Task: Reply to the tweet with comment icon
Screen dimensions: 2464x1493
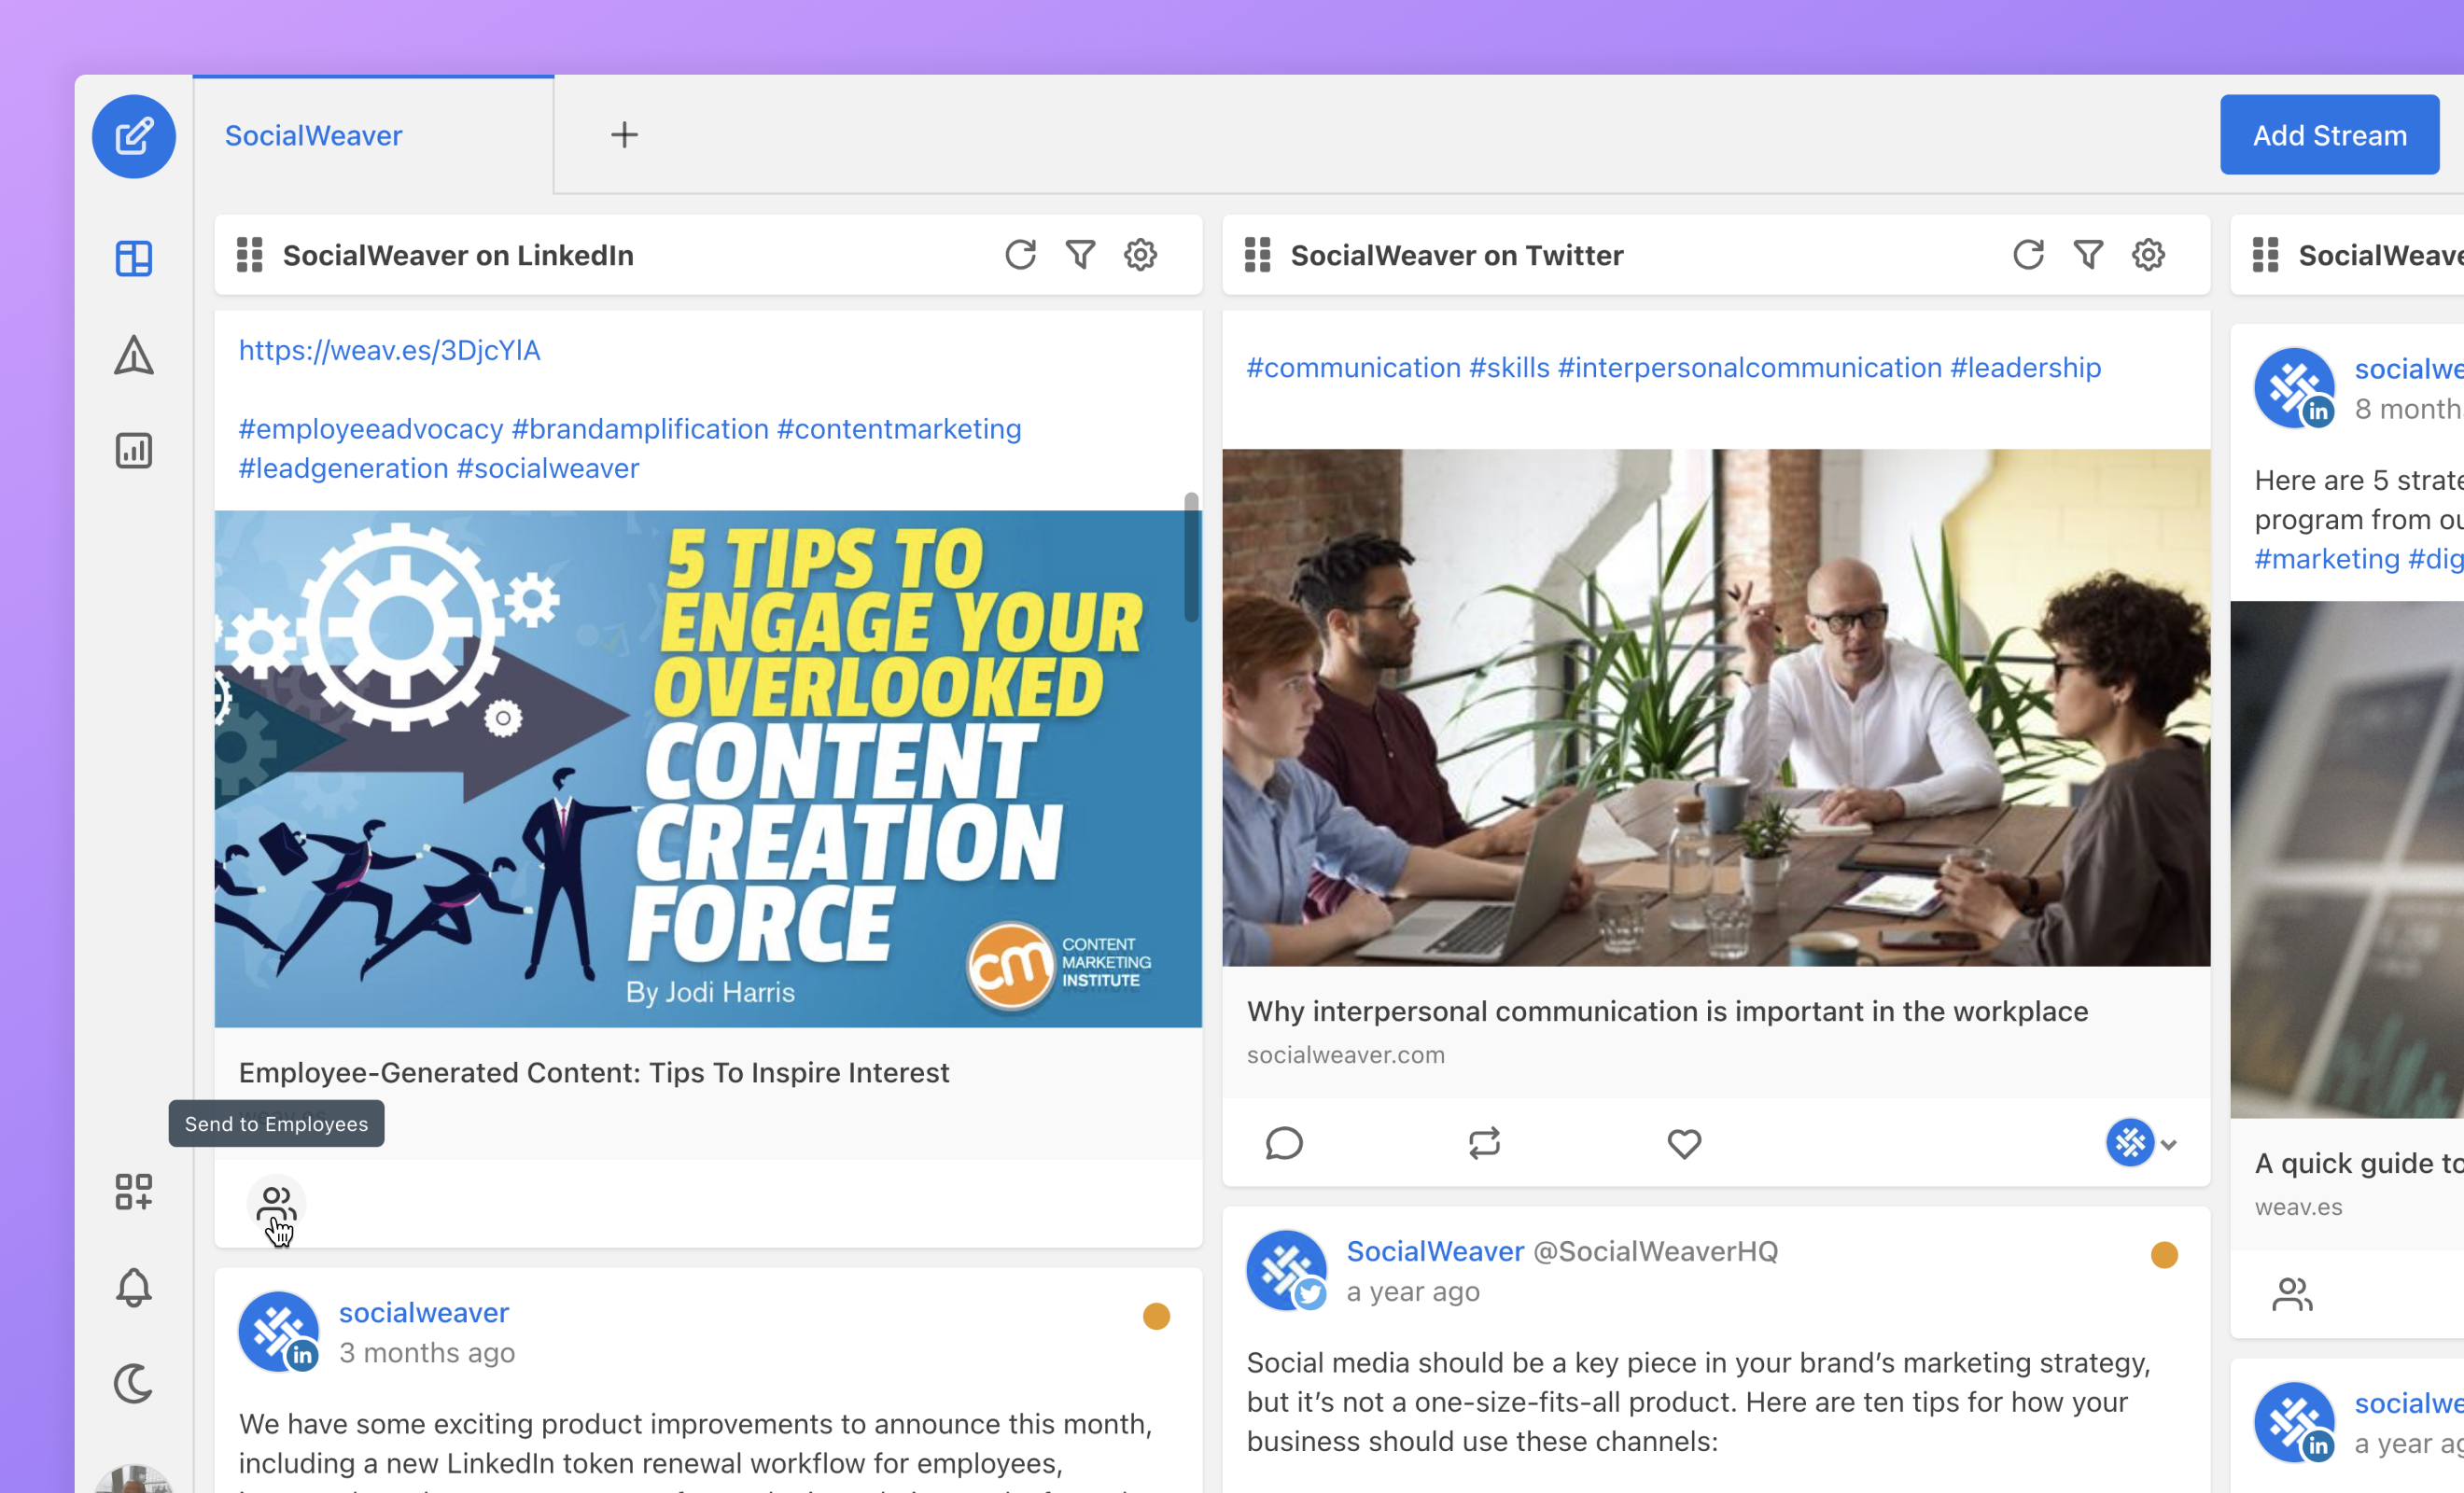Action: tap(1284, 1143)
